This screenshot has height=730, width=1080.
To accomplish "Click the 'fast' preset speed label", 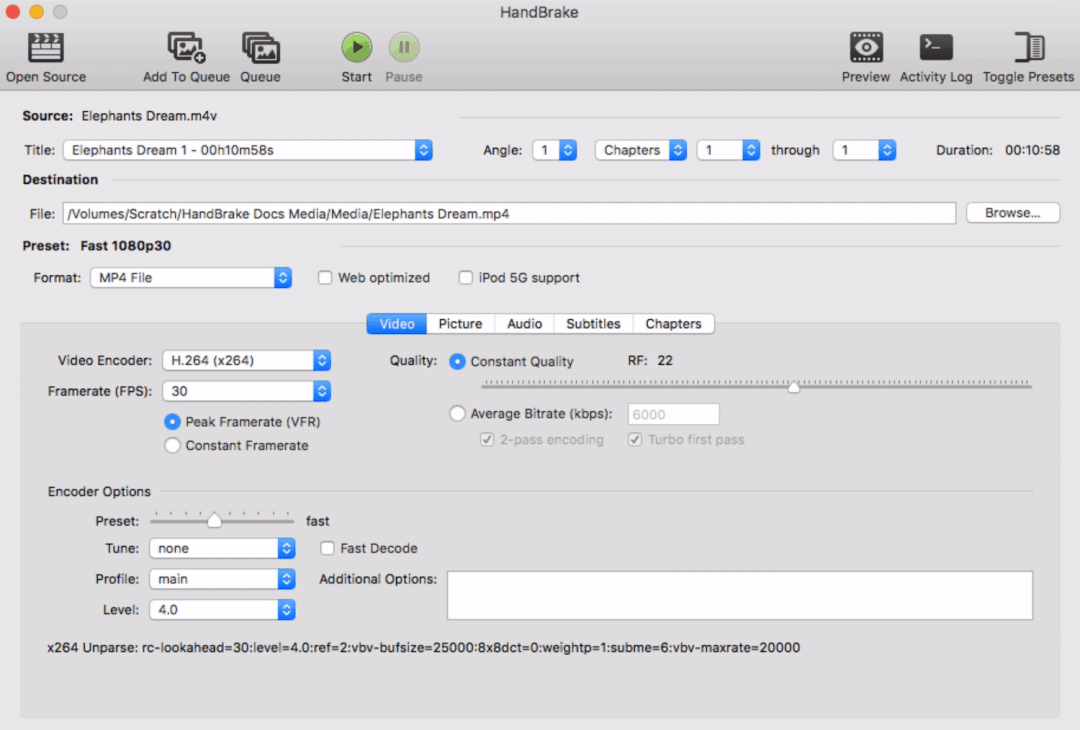I will pos(318,521).
